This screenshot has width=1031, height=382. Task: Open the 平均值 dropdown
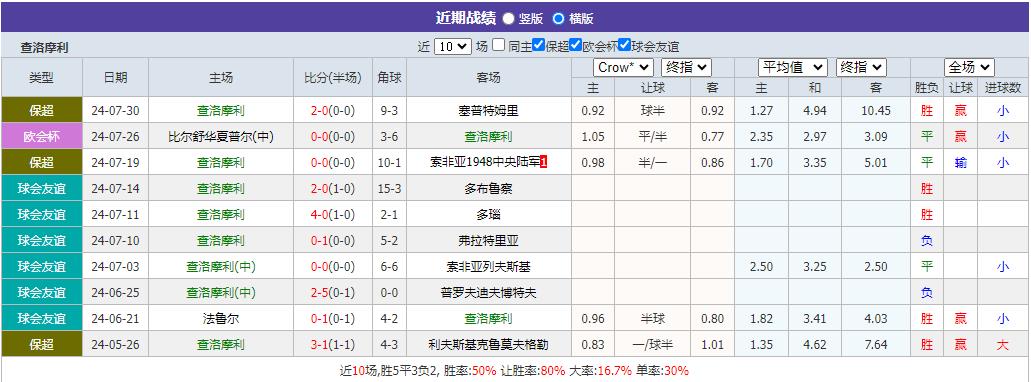pyautogui.click(x=792, y=68)
